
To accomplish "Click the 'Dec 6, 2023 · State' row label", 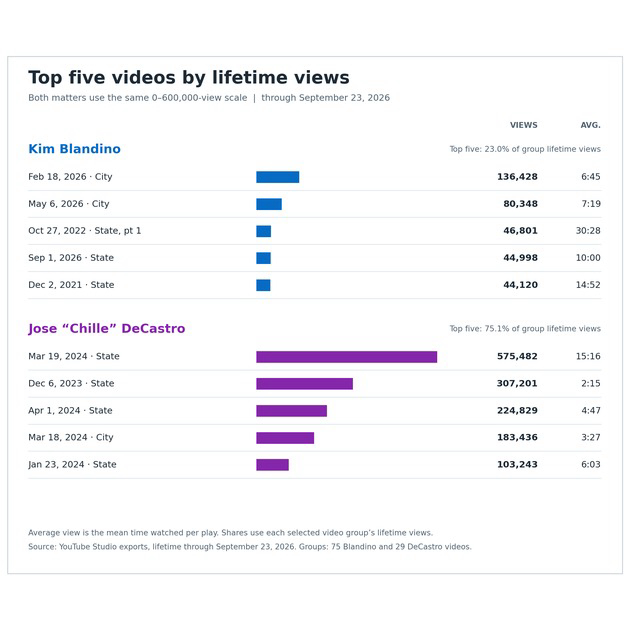I will coord(71,383).
